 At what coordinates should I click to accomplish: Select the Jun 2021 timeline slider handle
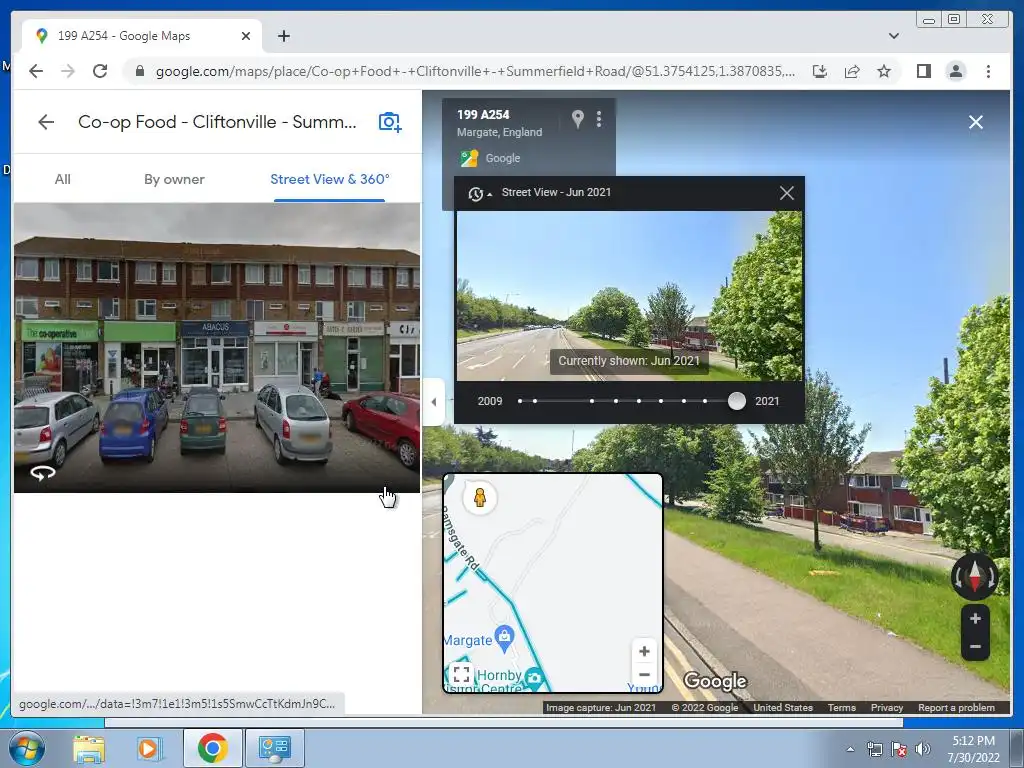[737, 401]
